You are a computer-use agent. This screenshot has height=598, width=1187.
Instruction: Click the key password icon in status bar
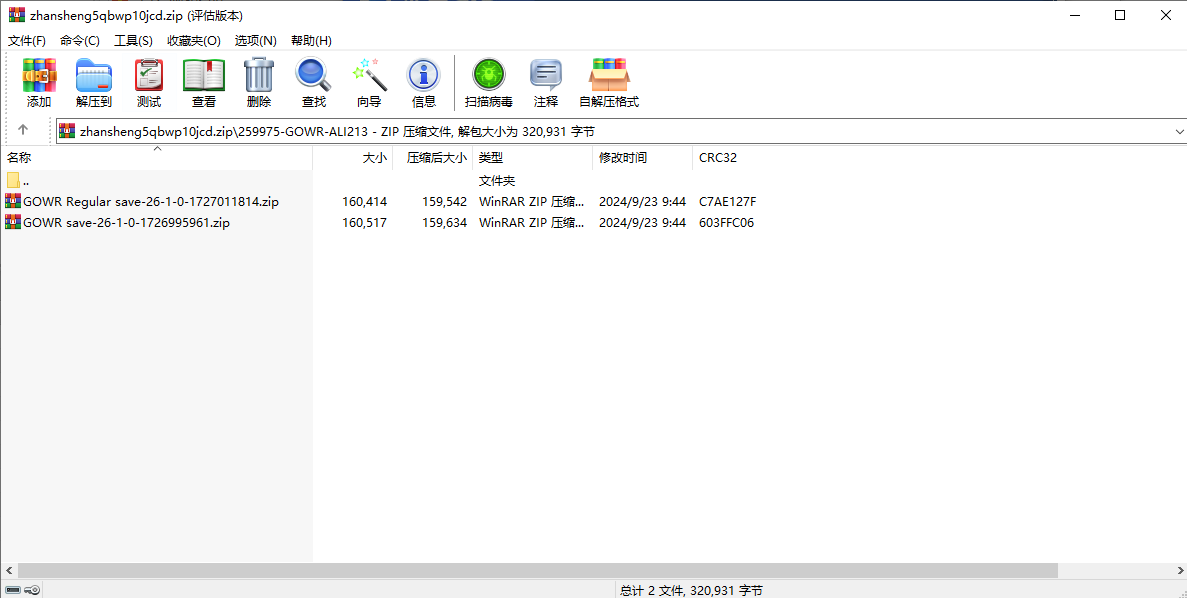32,590
